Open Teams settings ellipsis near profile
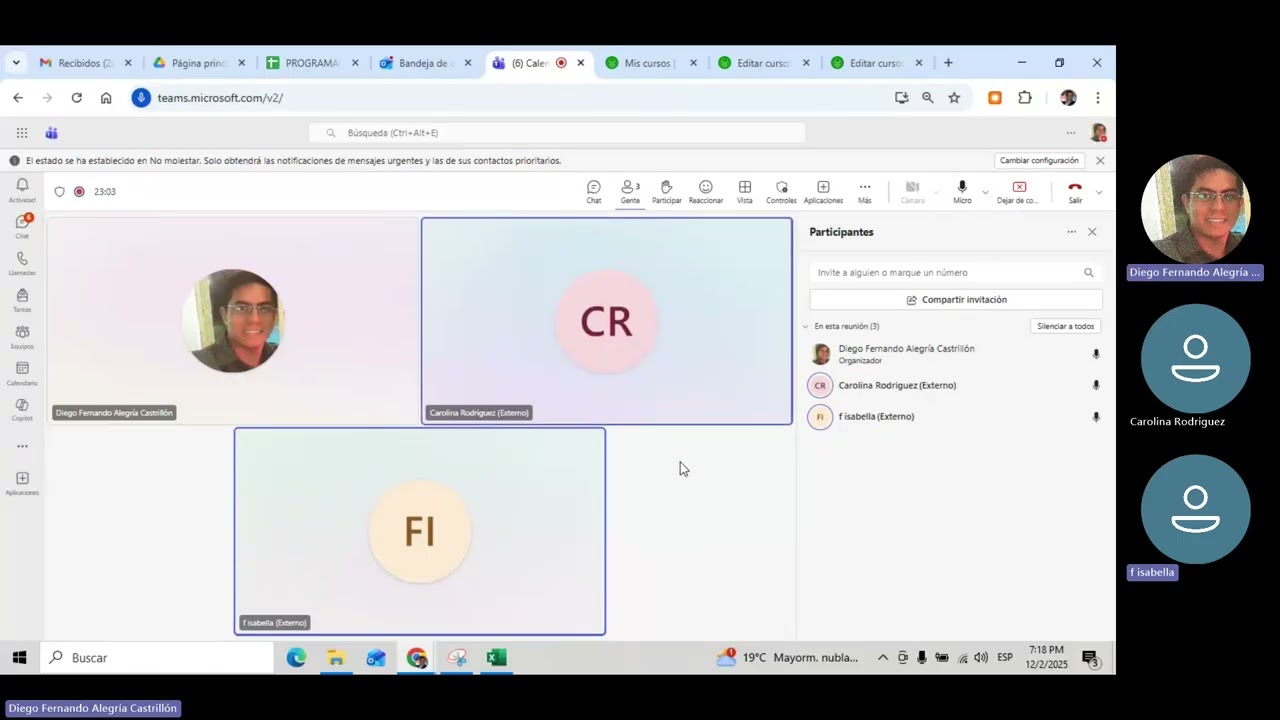This screenshot has width=1280, height=720. [1071, 132]
